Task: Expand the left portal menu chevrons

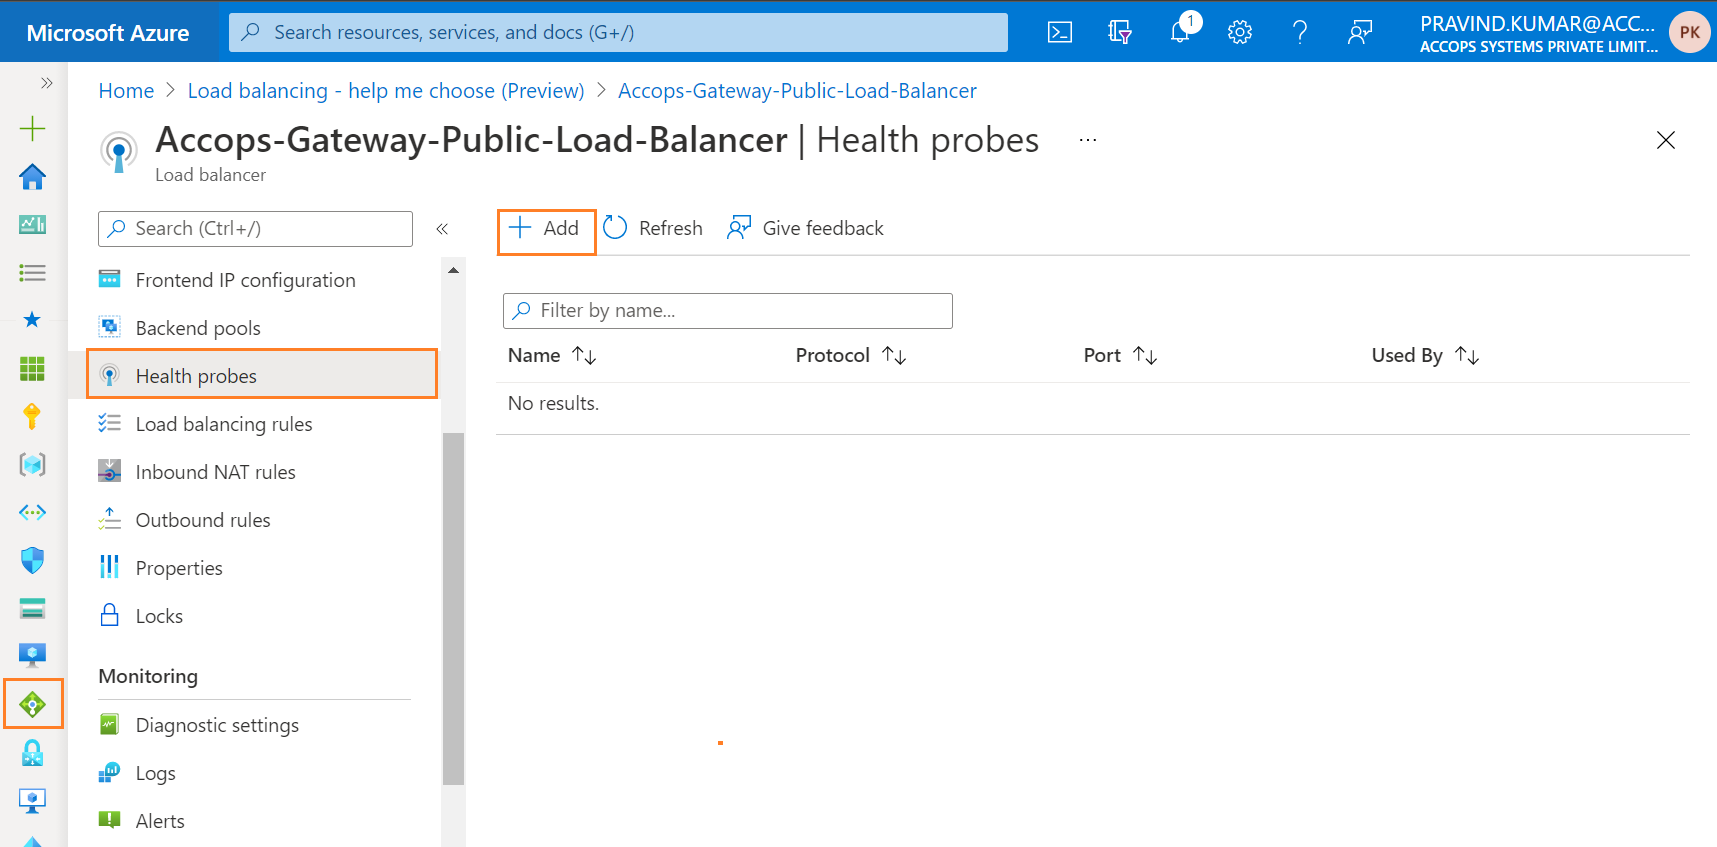Action: (46, 83)
